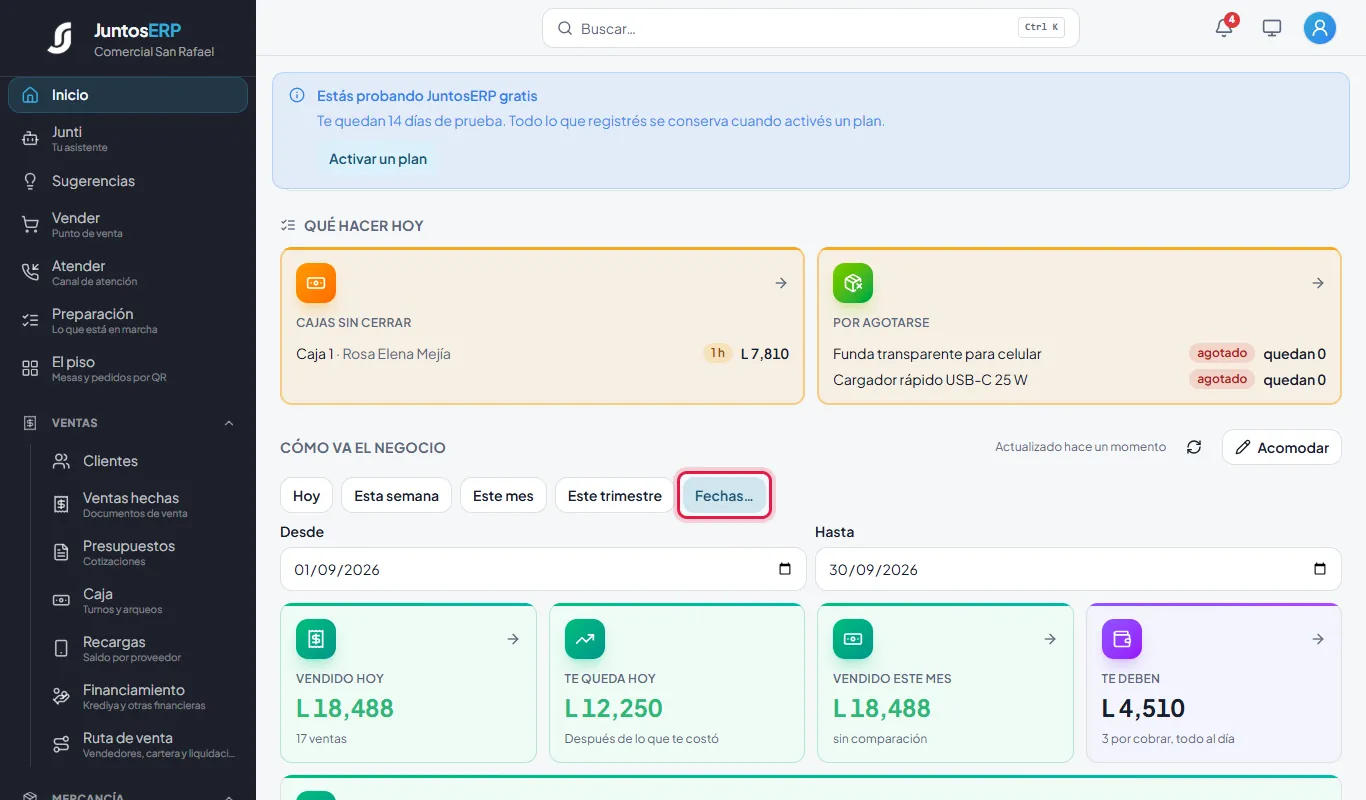Click the orange cash register icon
This screenshot has width=1366, height=800.
click(x=316, y=283)
